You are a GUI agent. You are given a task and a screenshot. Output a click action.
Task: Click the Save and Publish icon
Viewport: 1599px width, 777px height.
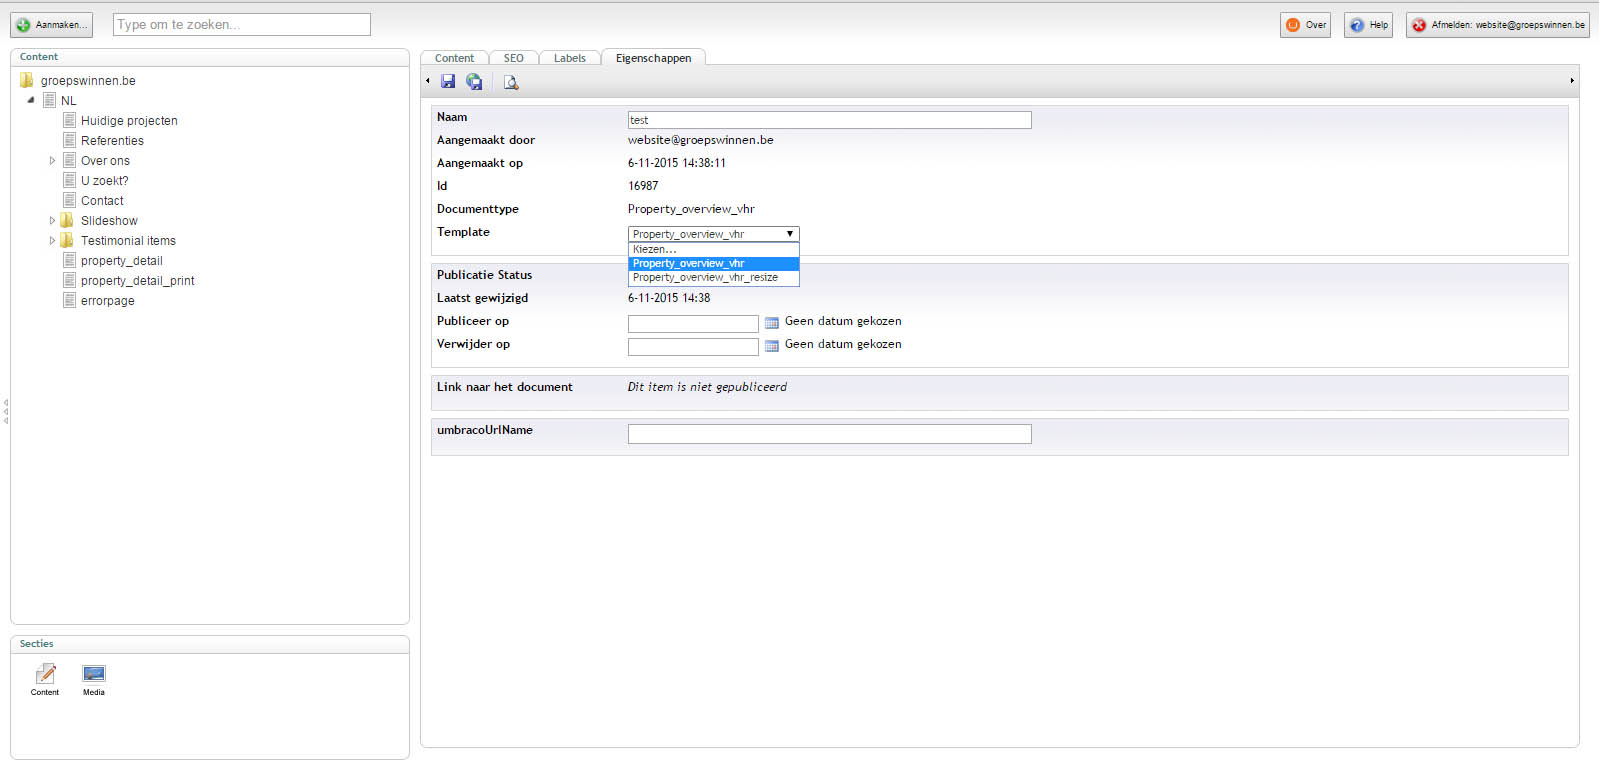click(474, 82)
